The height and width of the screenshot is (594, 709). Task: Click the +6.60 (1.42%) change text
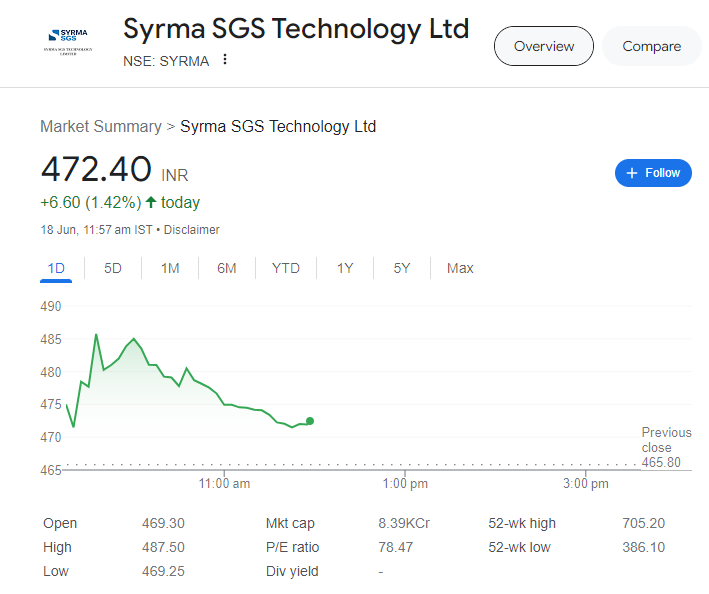coord(91,203)
